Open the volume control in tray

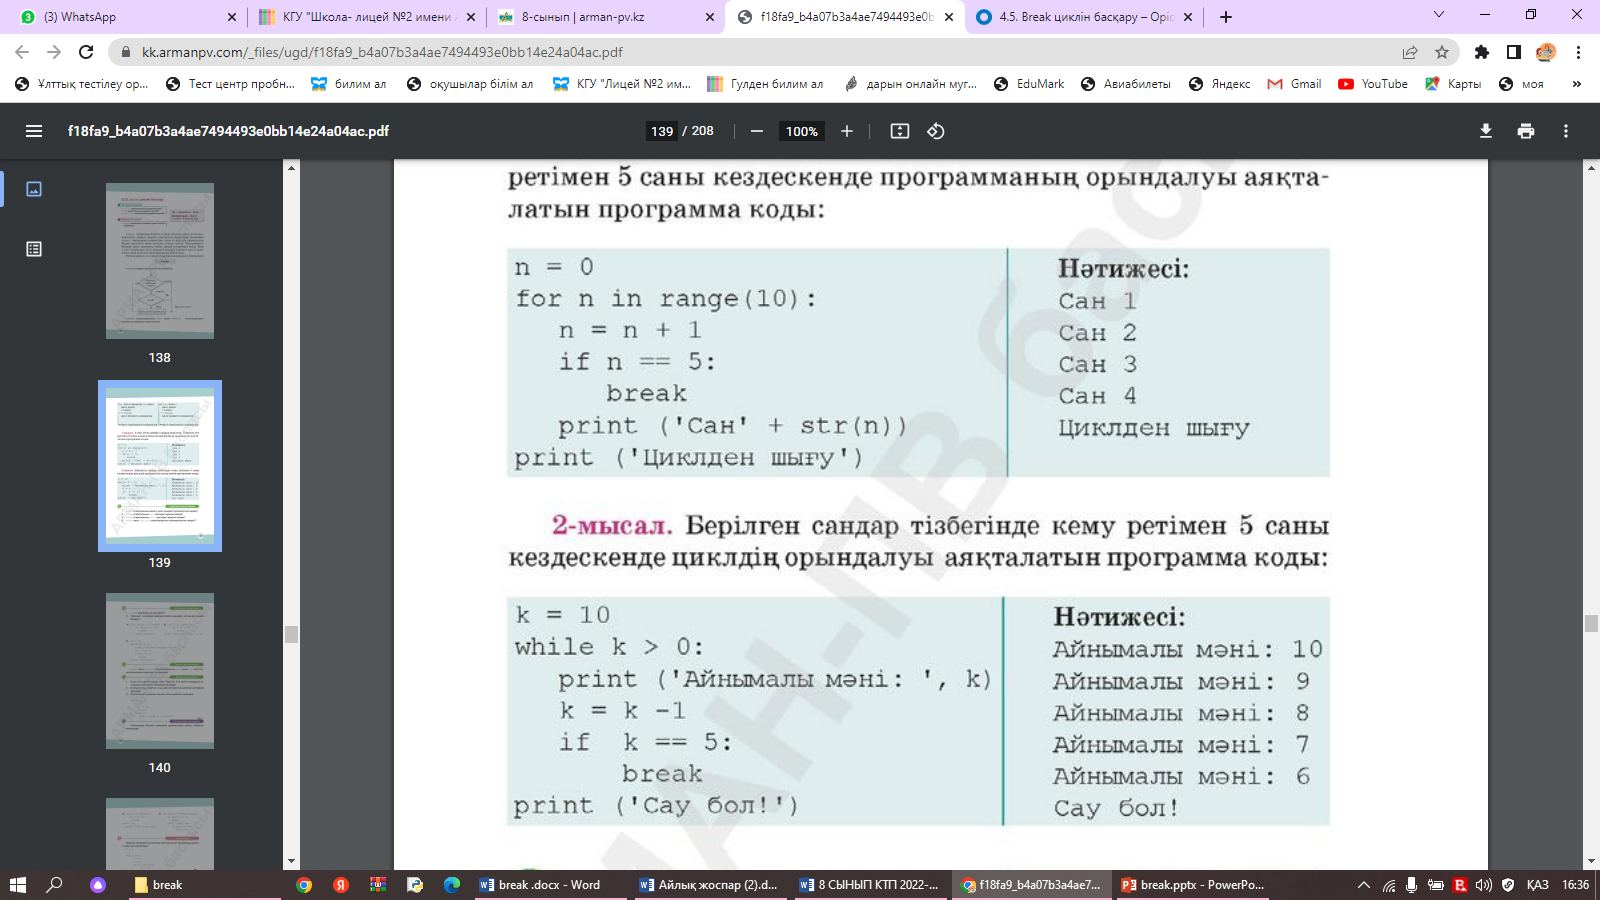coord(1483,885)
